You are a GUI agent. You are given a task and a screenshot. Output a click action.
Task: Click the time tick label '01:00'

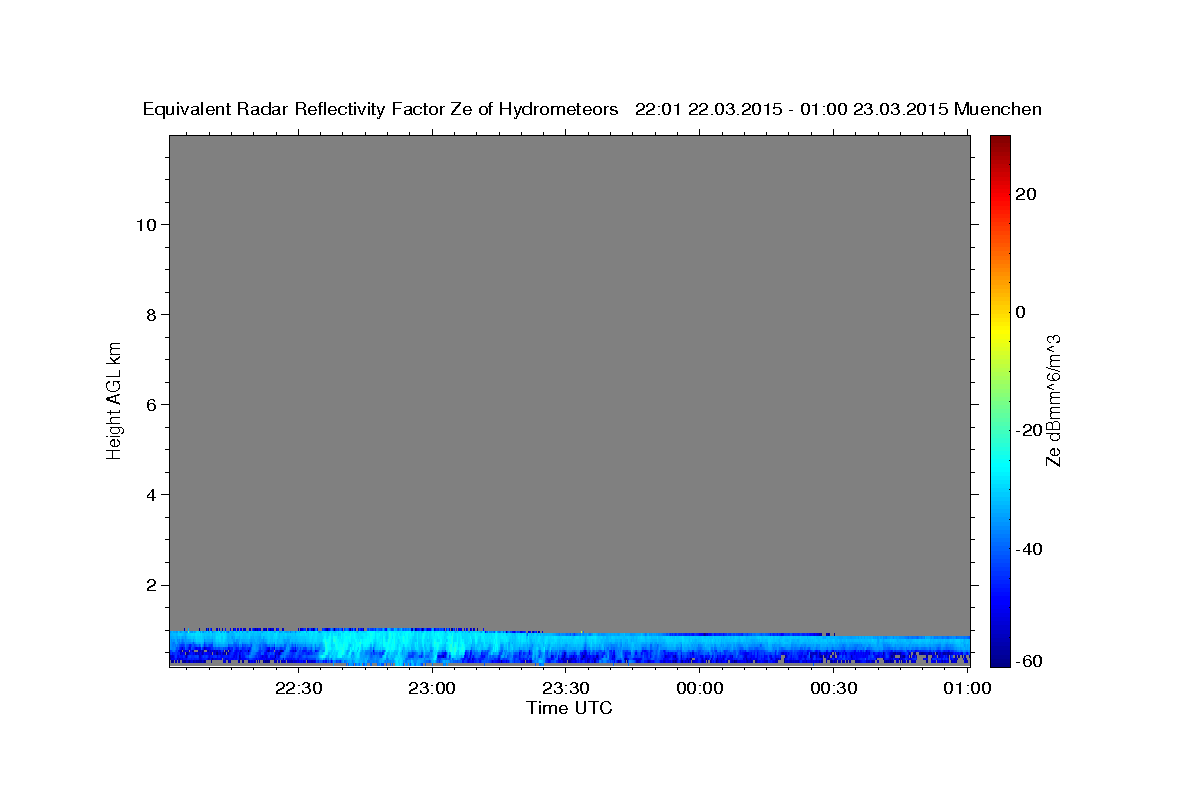(x=966, y=688)
